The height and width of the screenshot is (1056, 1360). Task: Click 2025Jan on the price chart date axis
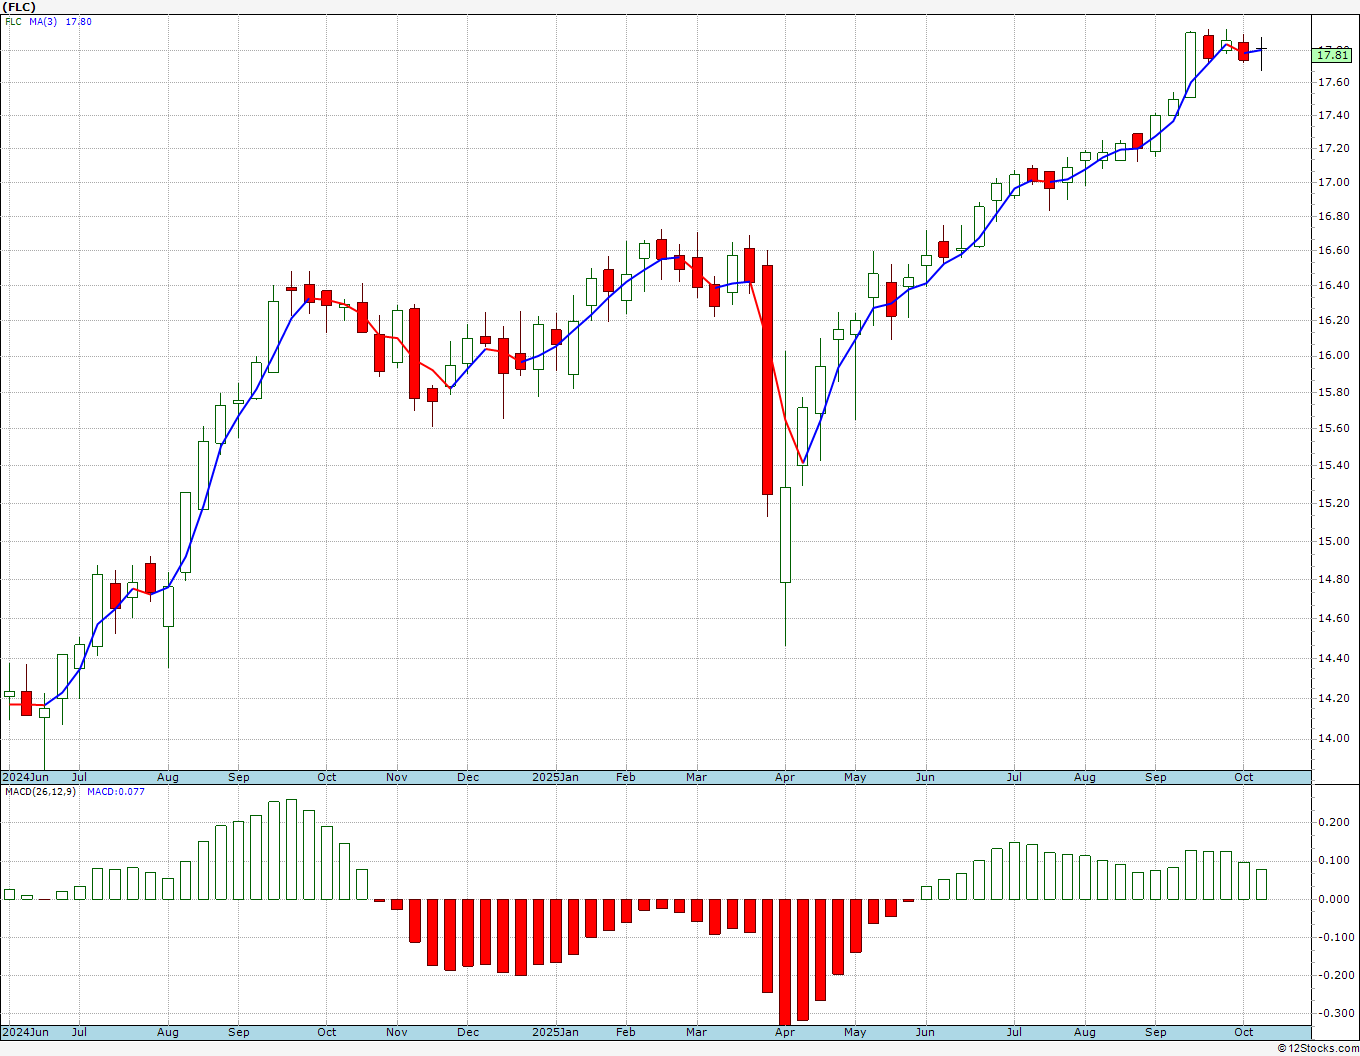coord(555,777)
